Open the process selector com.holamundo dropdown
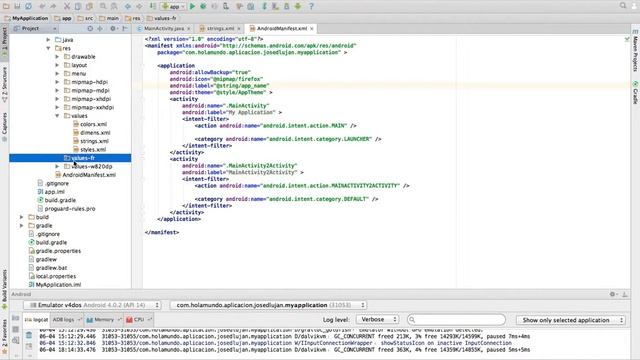Screen dimensions: 640x360 pyautogui.click(x=269, y=305)
